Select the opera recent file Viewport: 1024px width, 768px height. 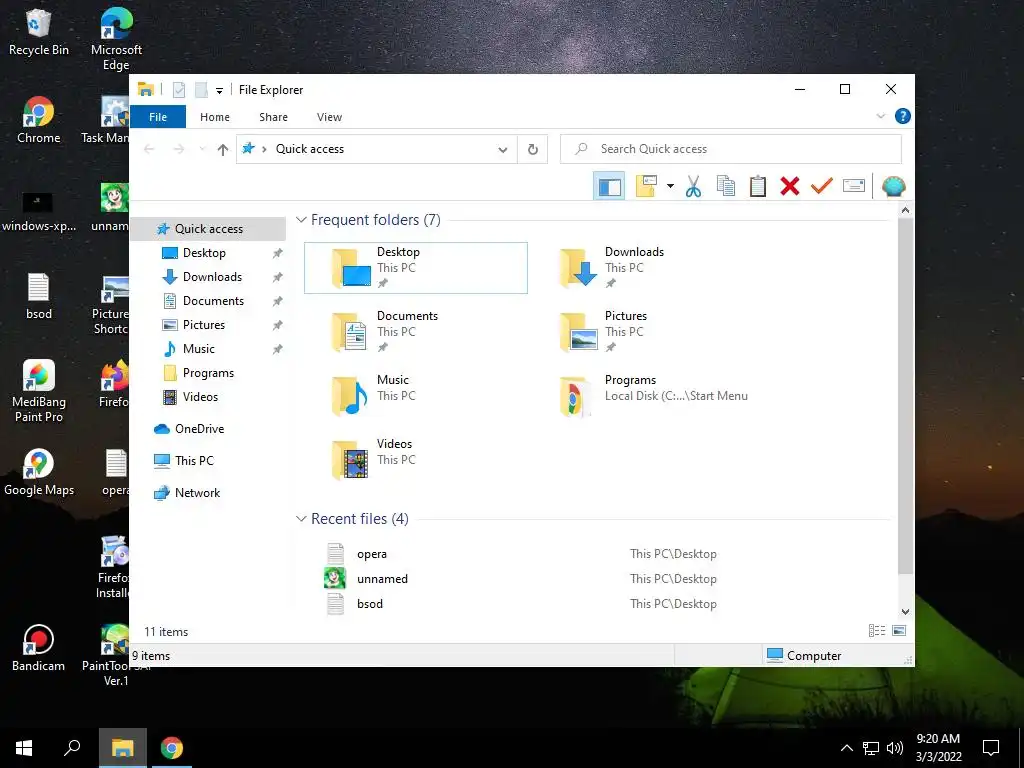(x=372, y=554)
